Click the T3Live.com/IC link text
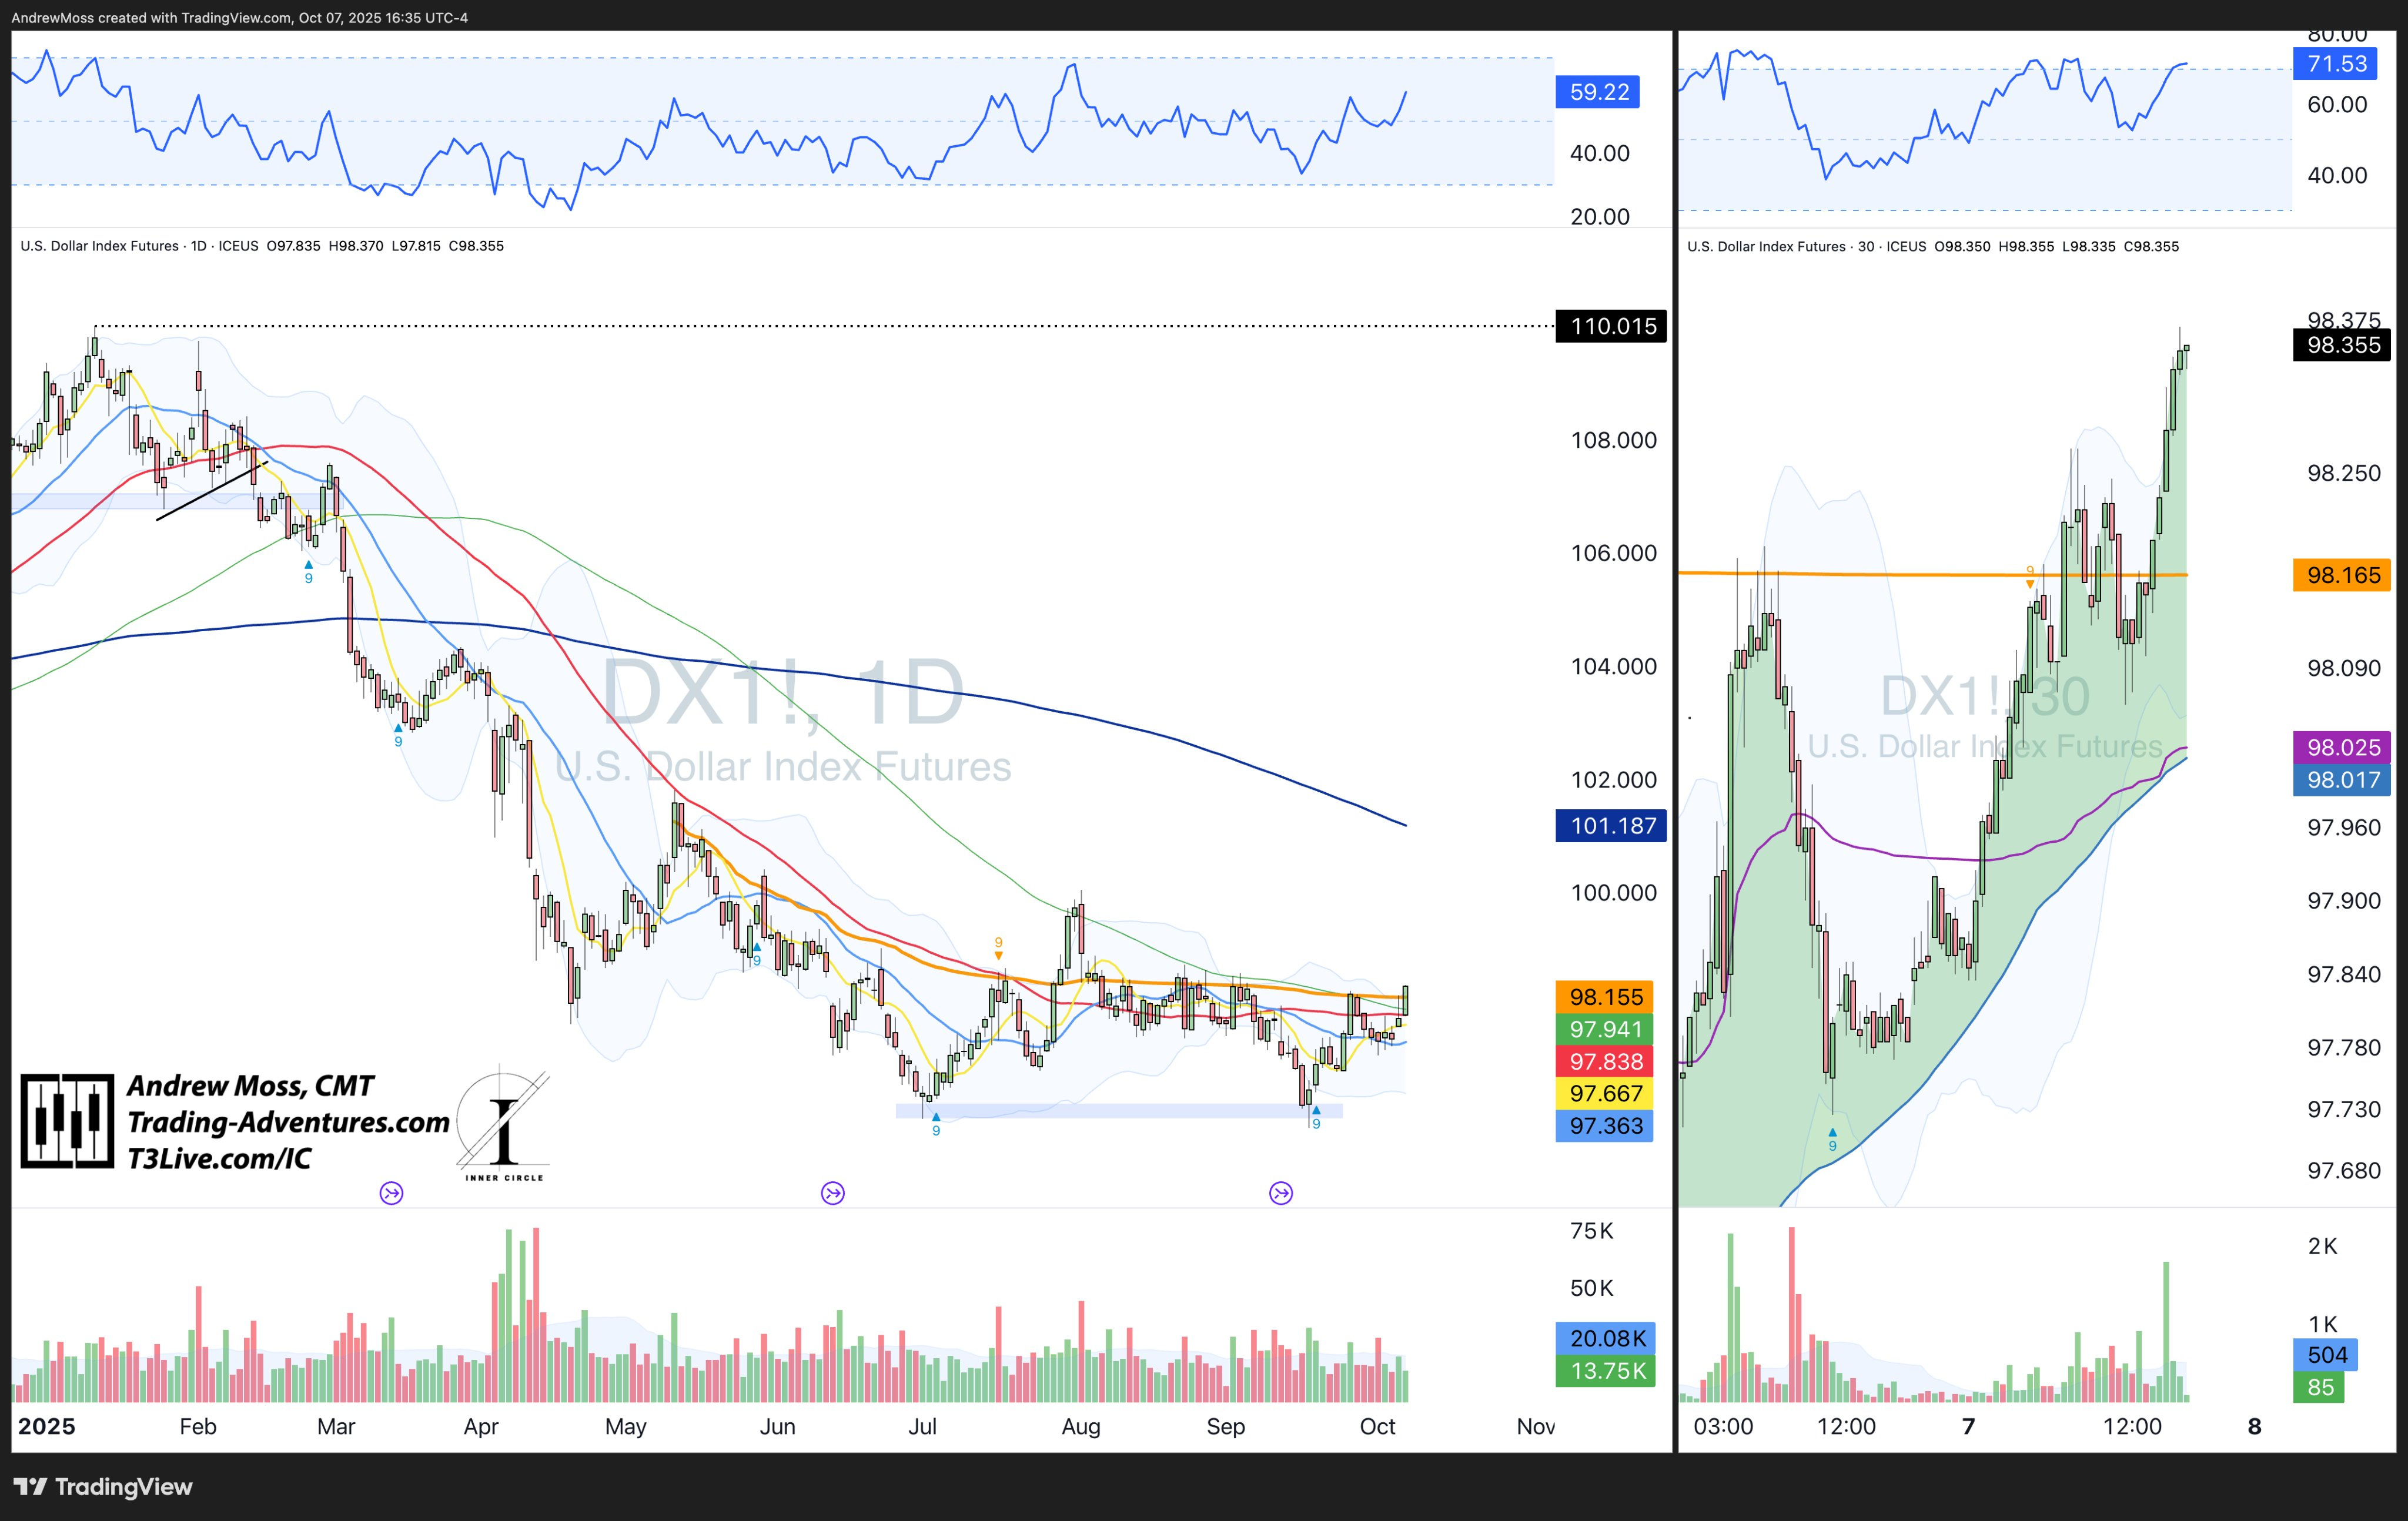The height and width of the screenshot is (1521, 2408). (x=219, y=1158)
